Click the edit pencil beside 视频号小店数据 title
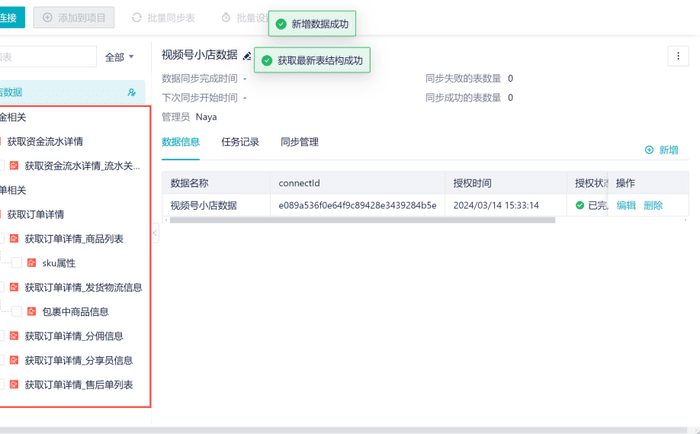 pos(247,56)
